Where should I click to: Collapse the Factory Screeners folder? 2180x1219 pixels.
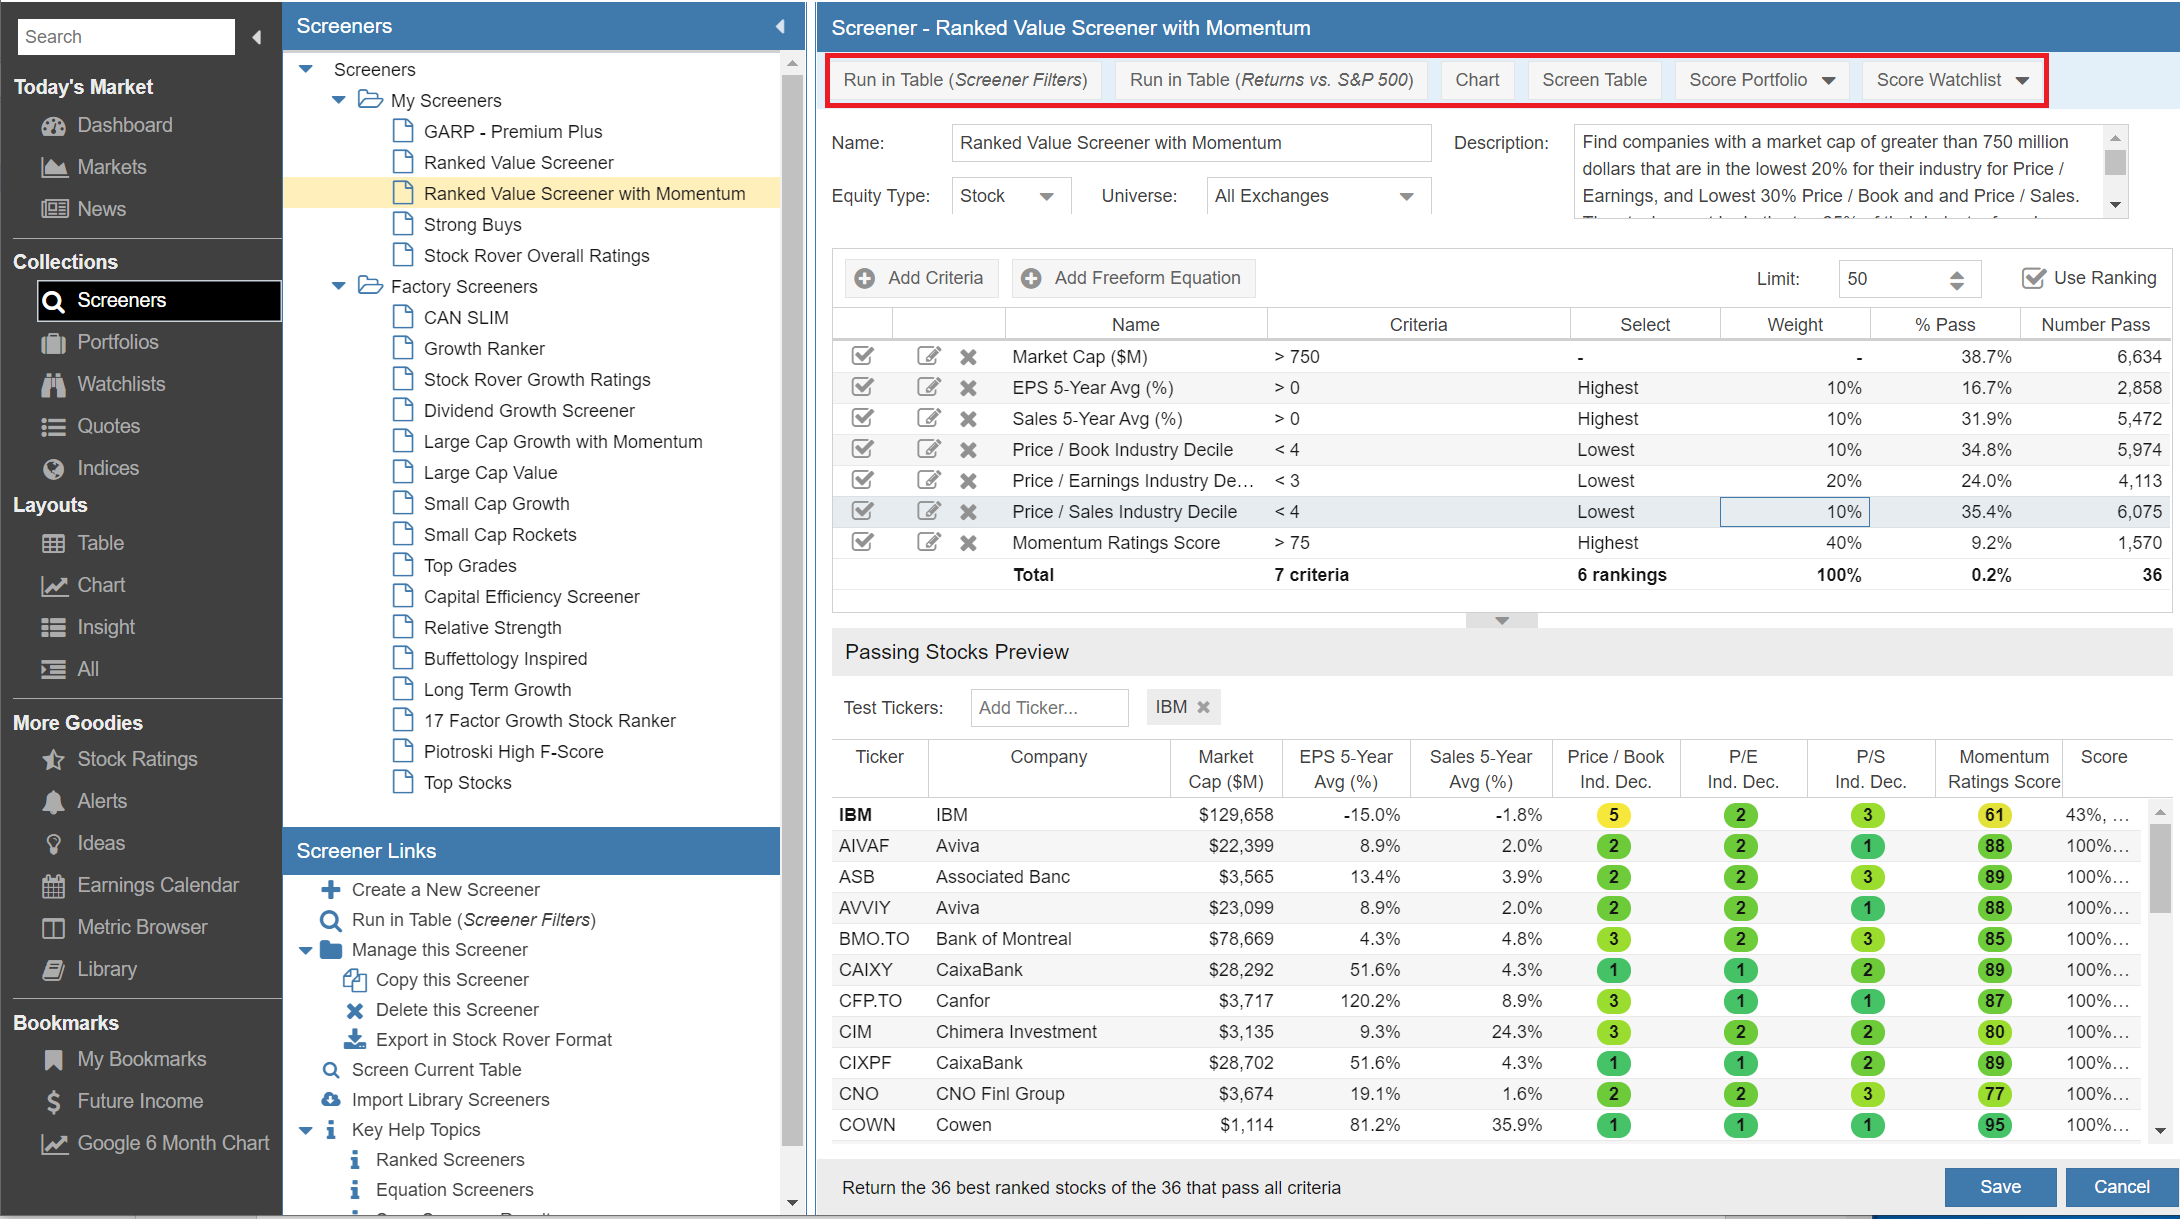(x=339, y=287)
